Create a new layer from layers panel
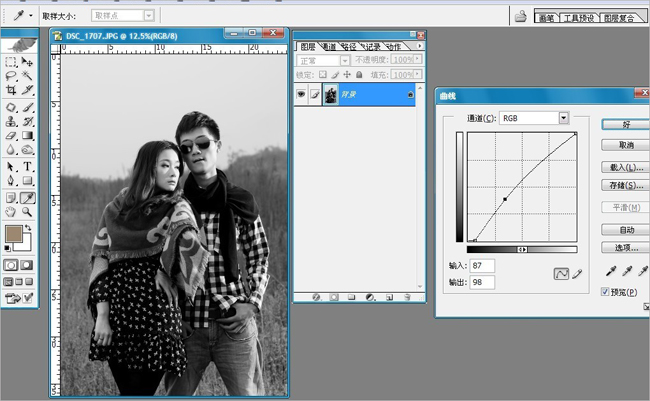Viewport: 650px width, 401px height. click(x=389, y=297)
